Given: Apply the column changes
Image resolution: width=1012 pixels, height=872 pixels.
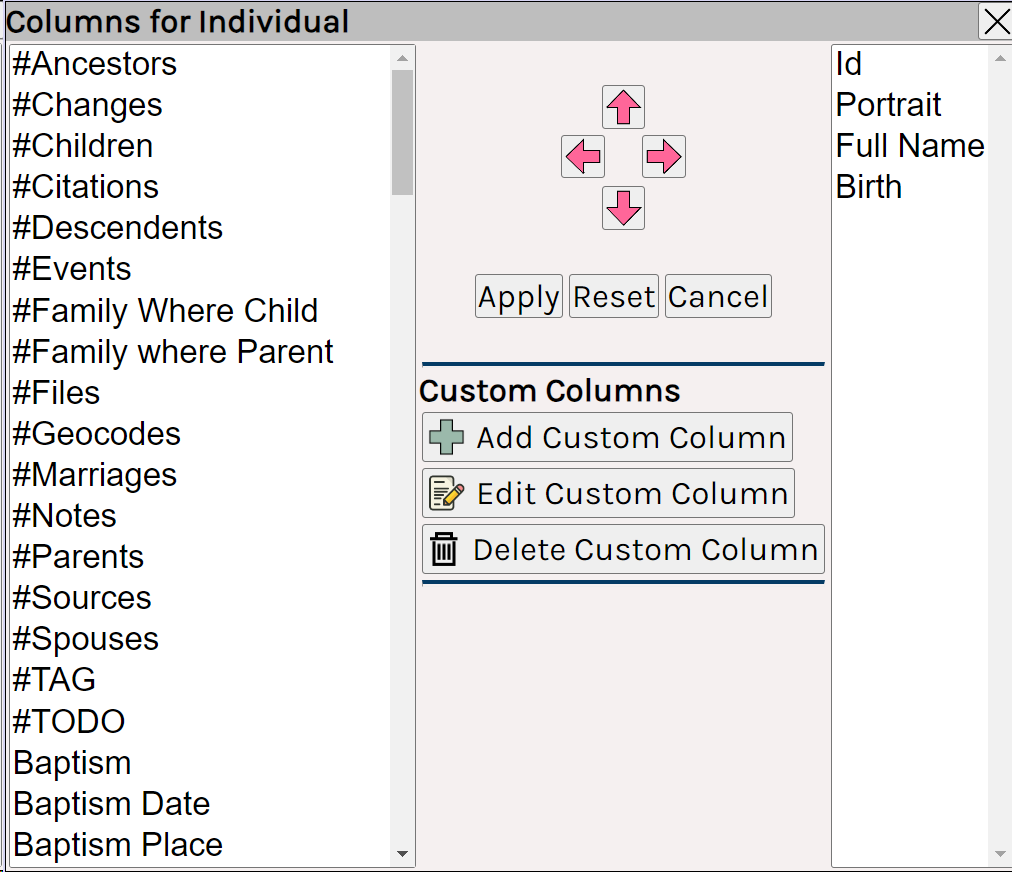Looking at the screenshot, I should point(519,296).
